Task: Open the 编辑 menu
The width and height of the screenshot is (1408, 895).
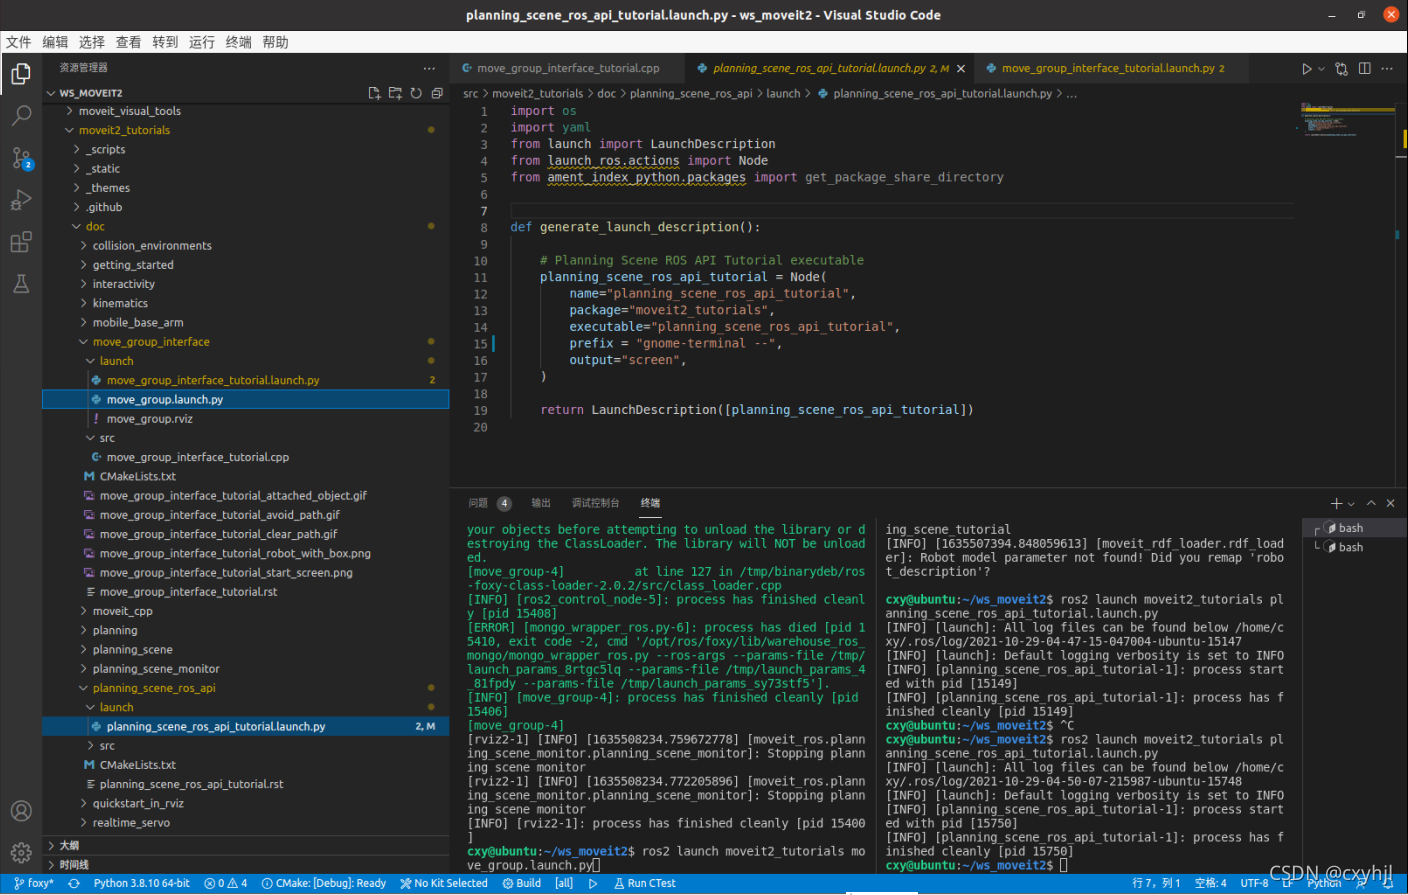Action: (x=55, y=42)
